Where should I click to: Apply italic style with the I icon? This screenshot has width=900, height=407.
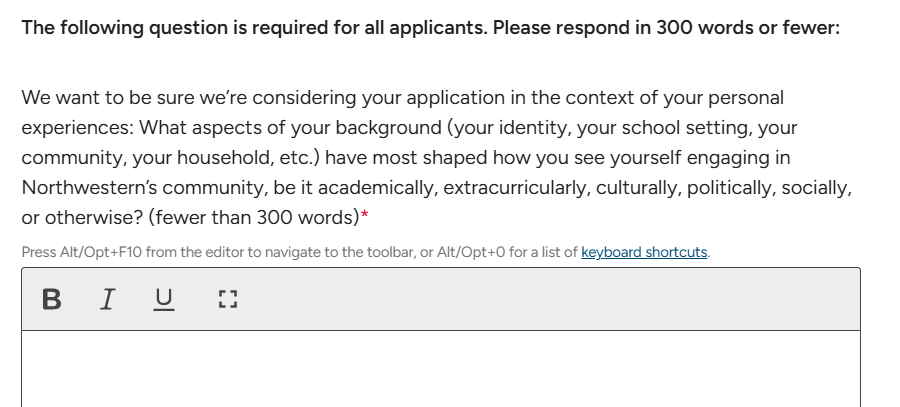pos(107,299)
